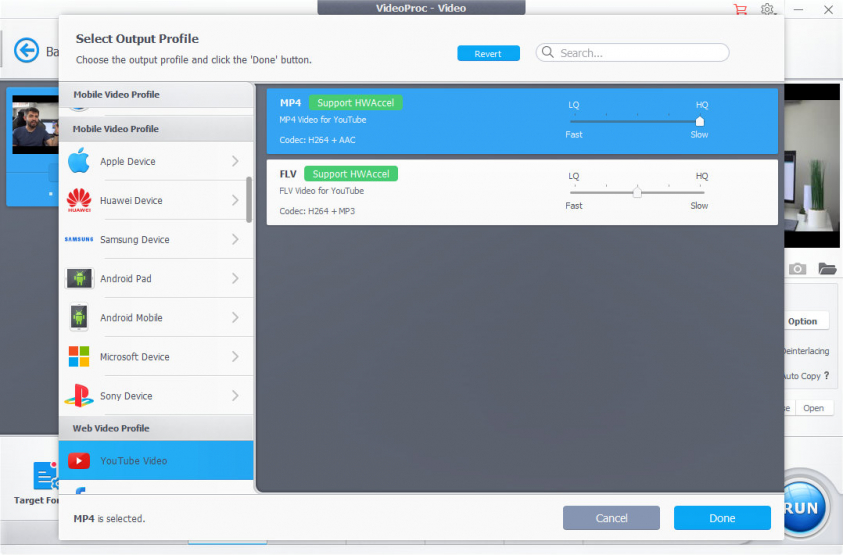Click the Huawei Device logo

pos(79,200)
